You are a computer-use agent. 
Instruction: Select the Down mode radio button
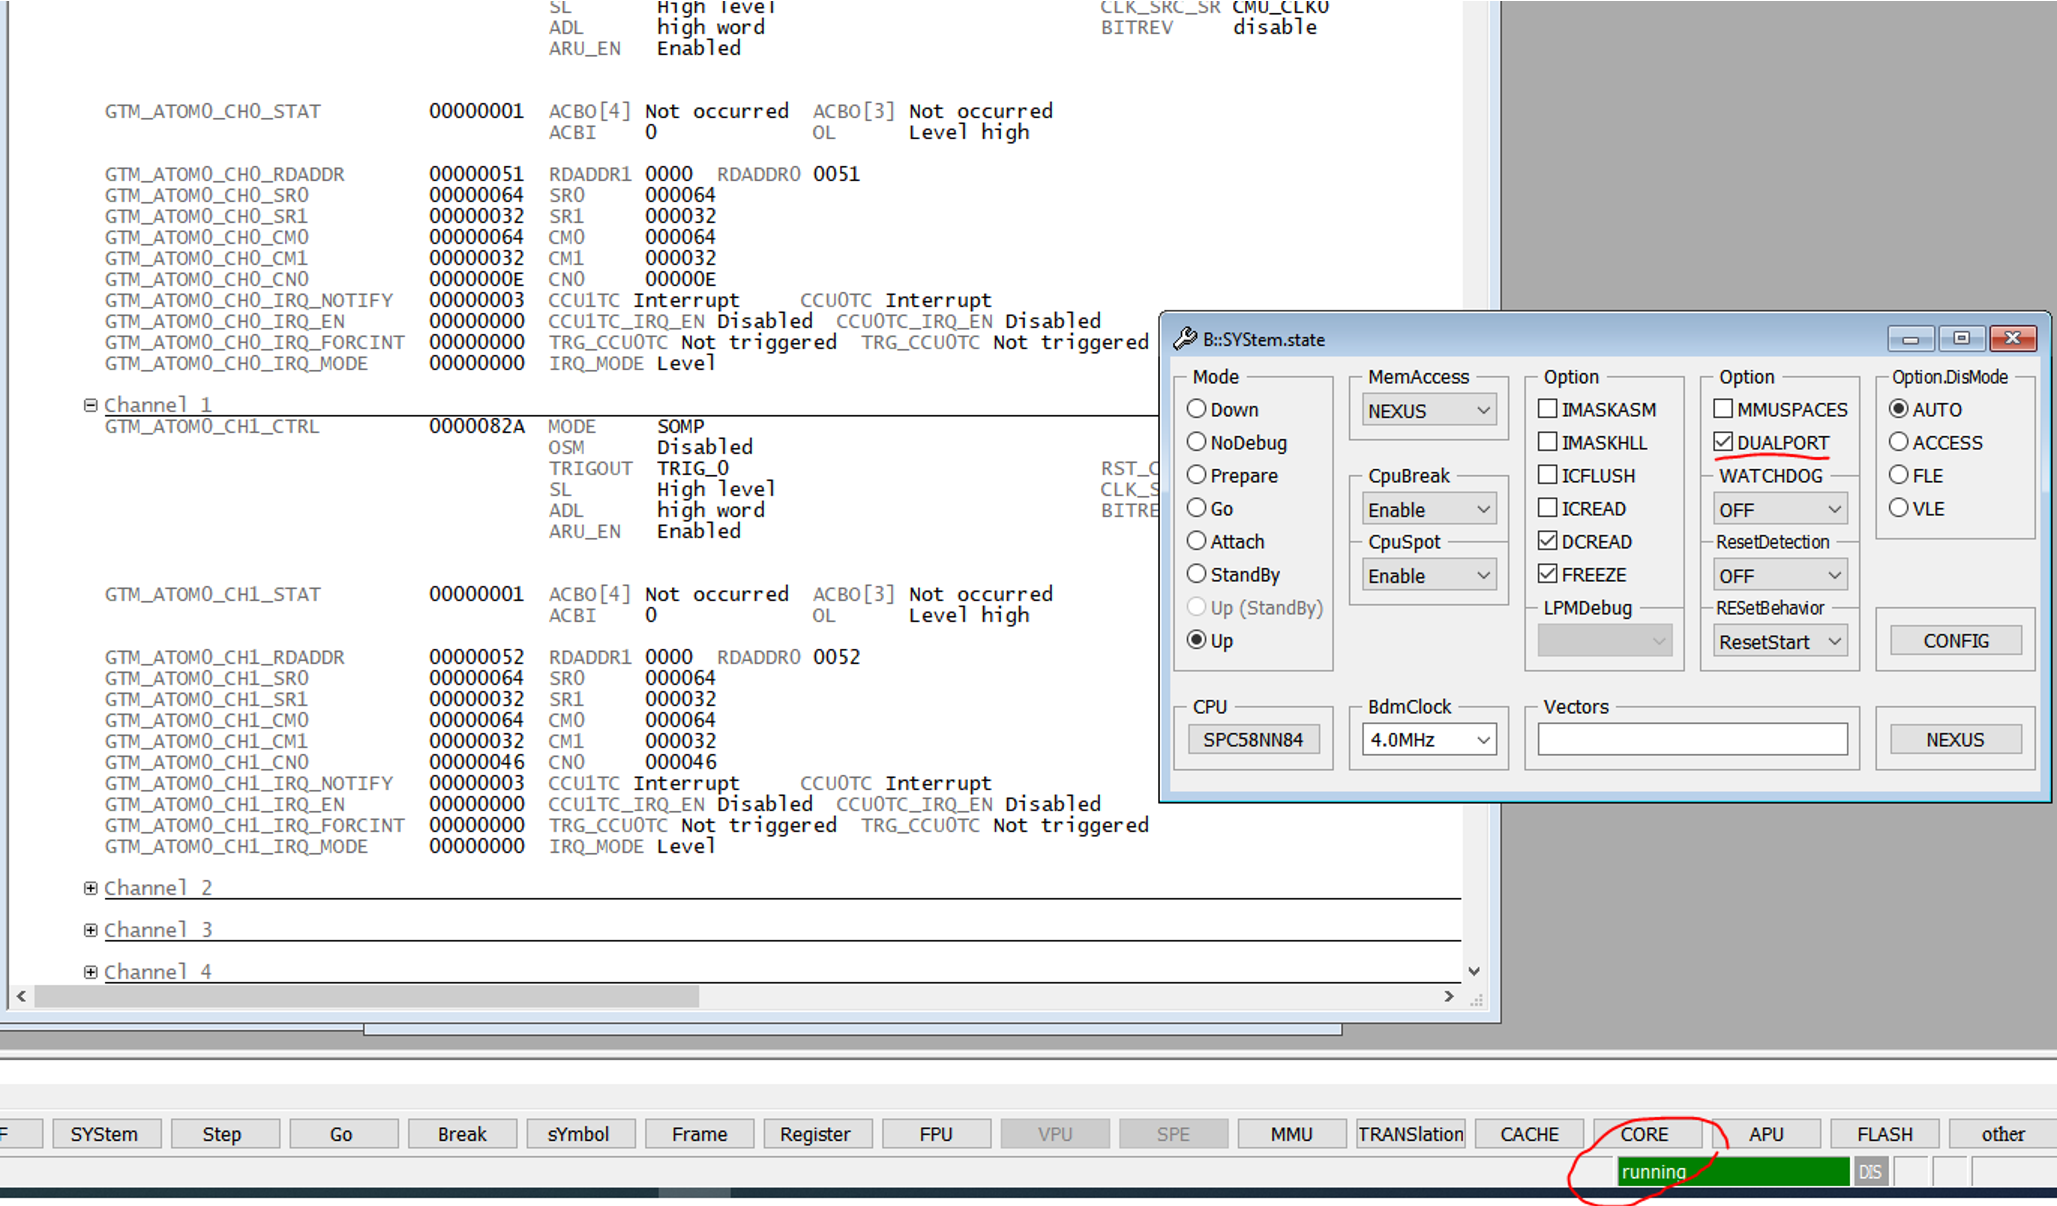tap(1197, 409)
